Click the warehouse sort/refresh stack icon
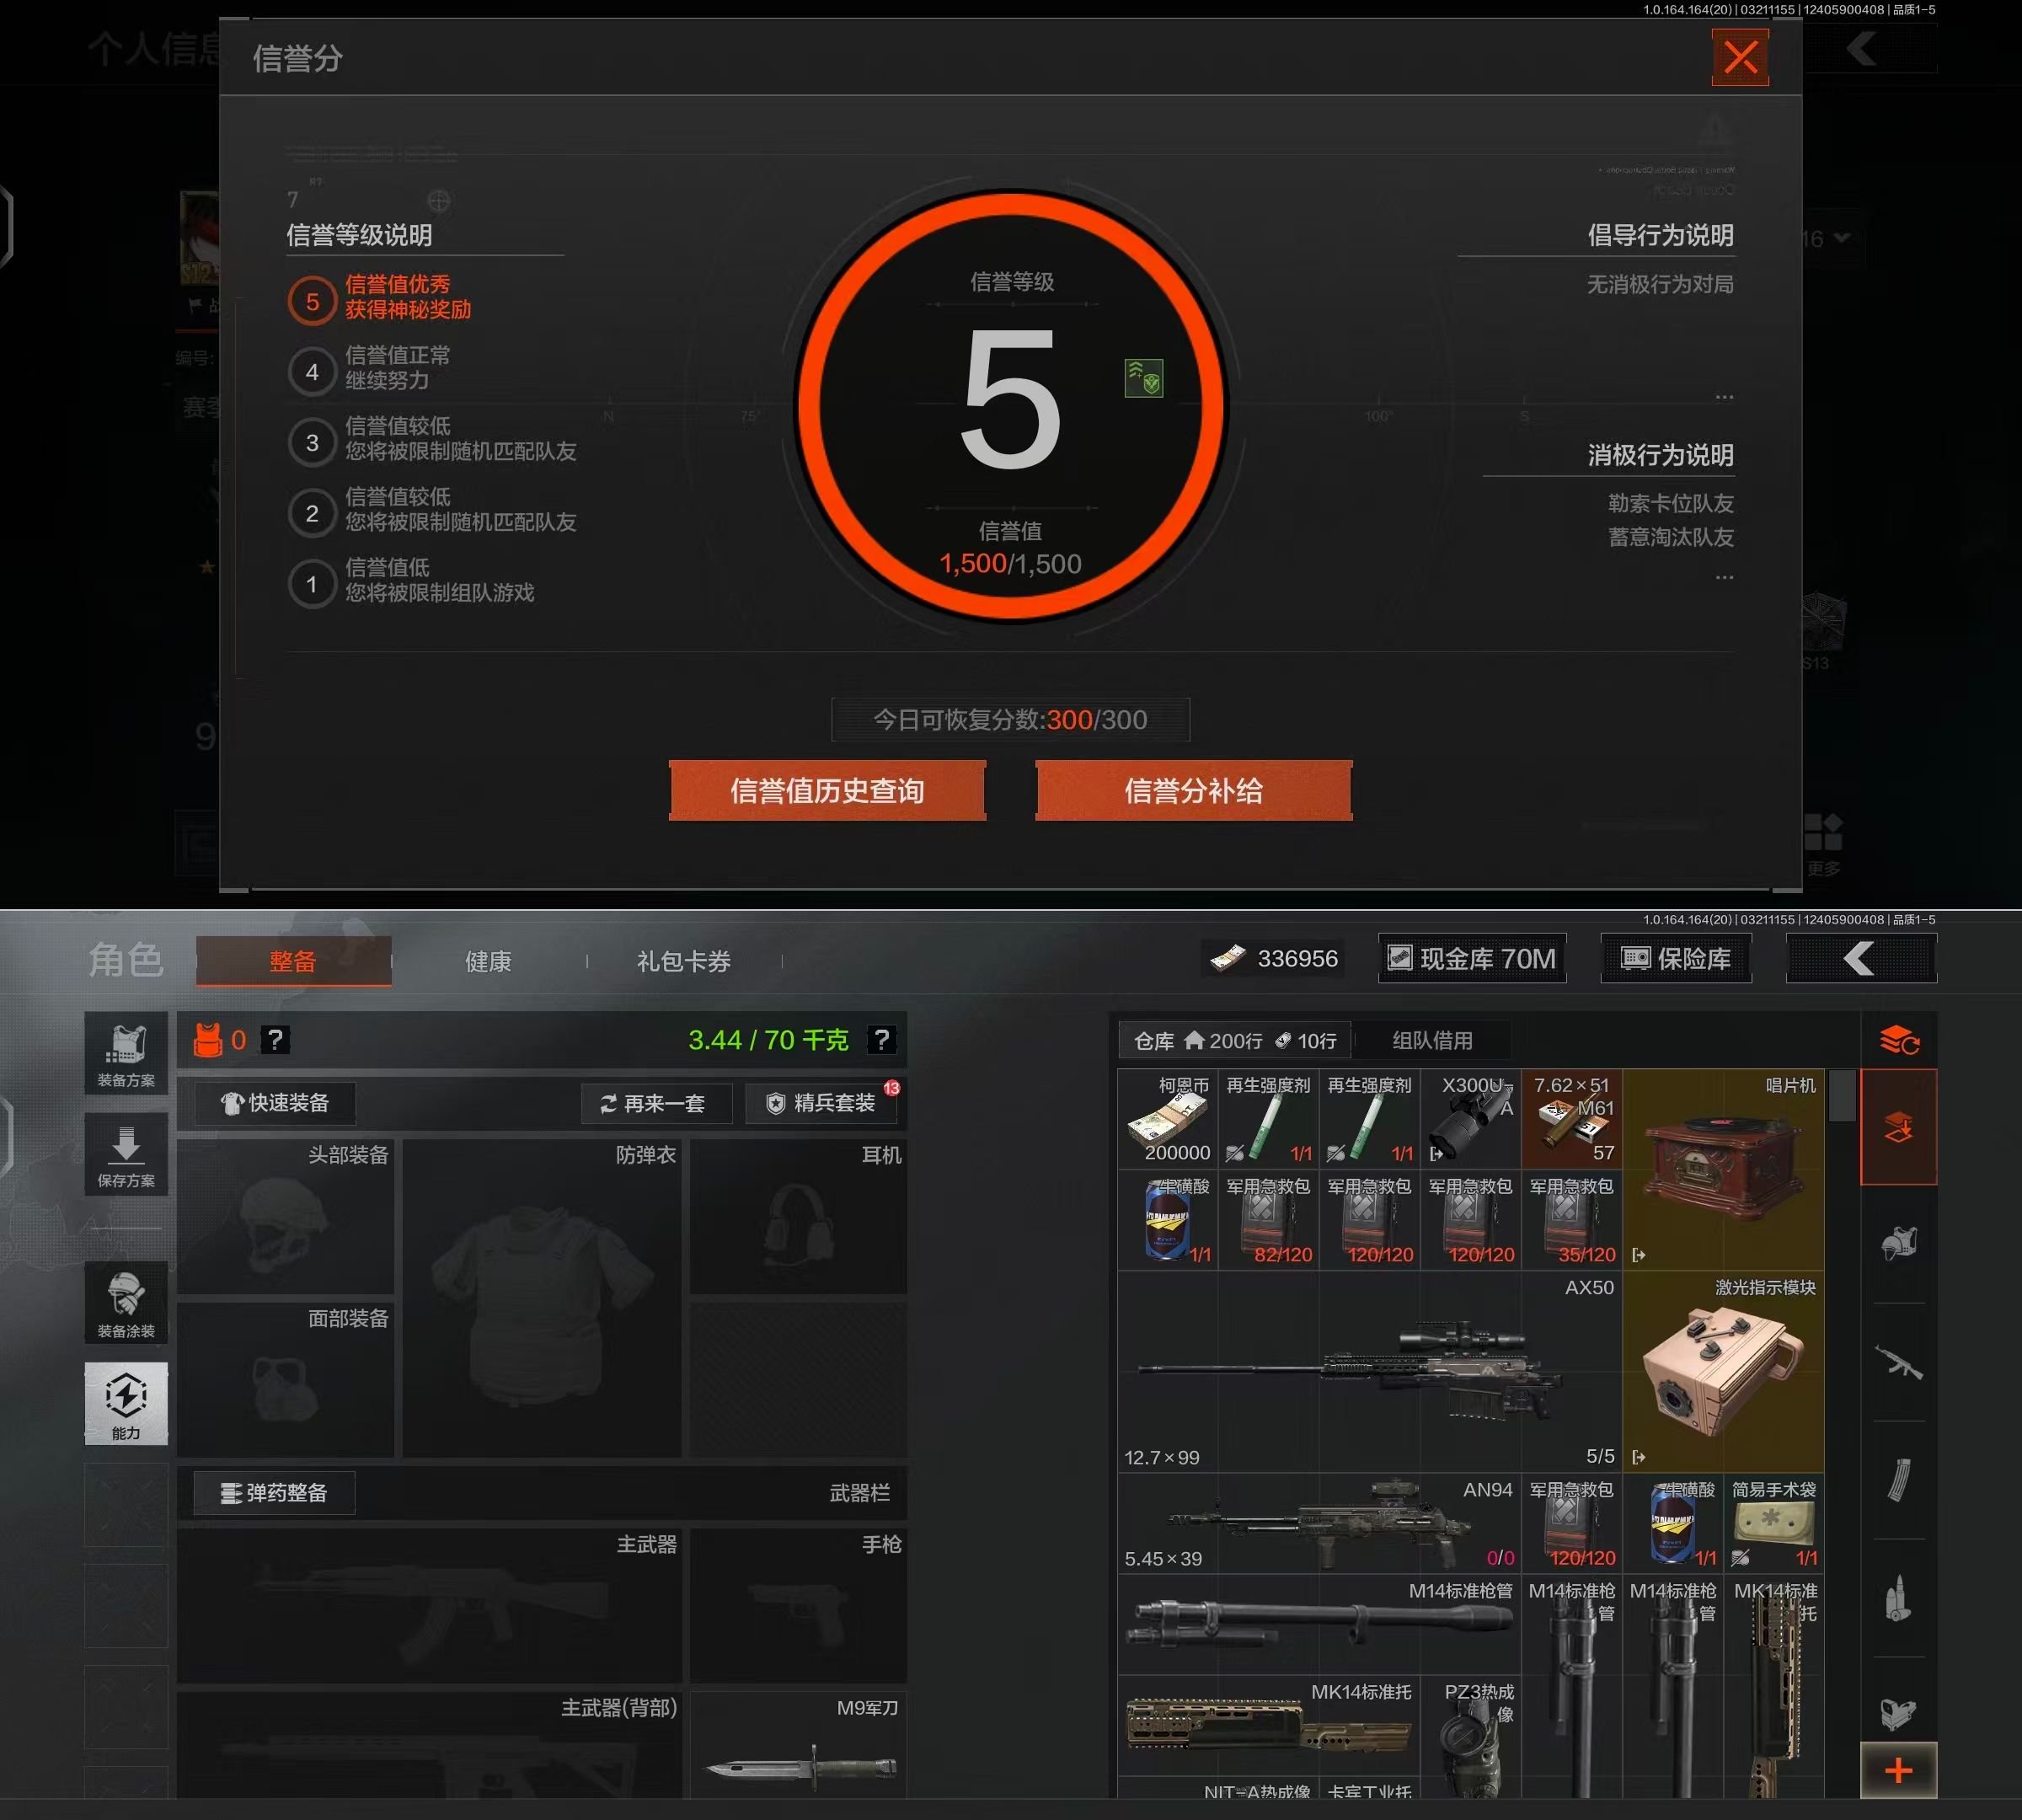Viewport: 2022px width, 1820px height. click(x=1898, y=1041)
